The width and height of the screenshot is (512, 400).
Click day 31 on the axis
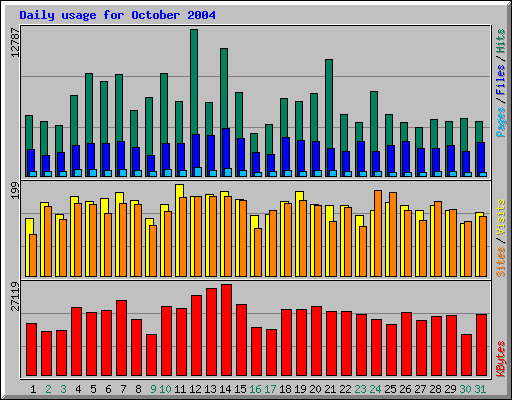[x=480, y=389]
